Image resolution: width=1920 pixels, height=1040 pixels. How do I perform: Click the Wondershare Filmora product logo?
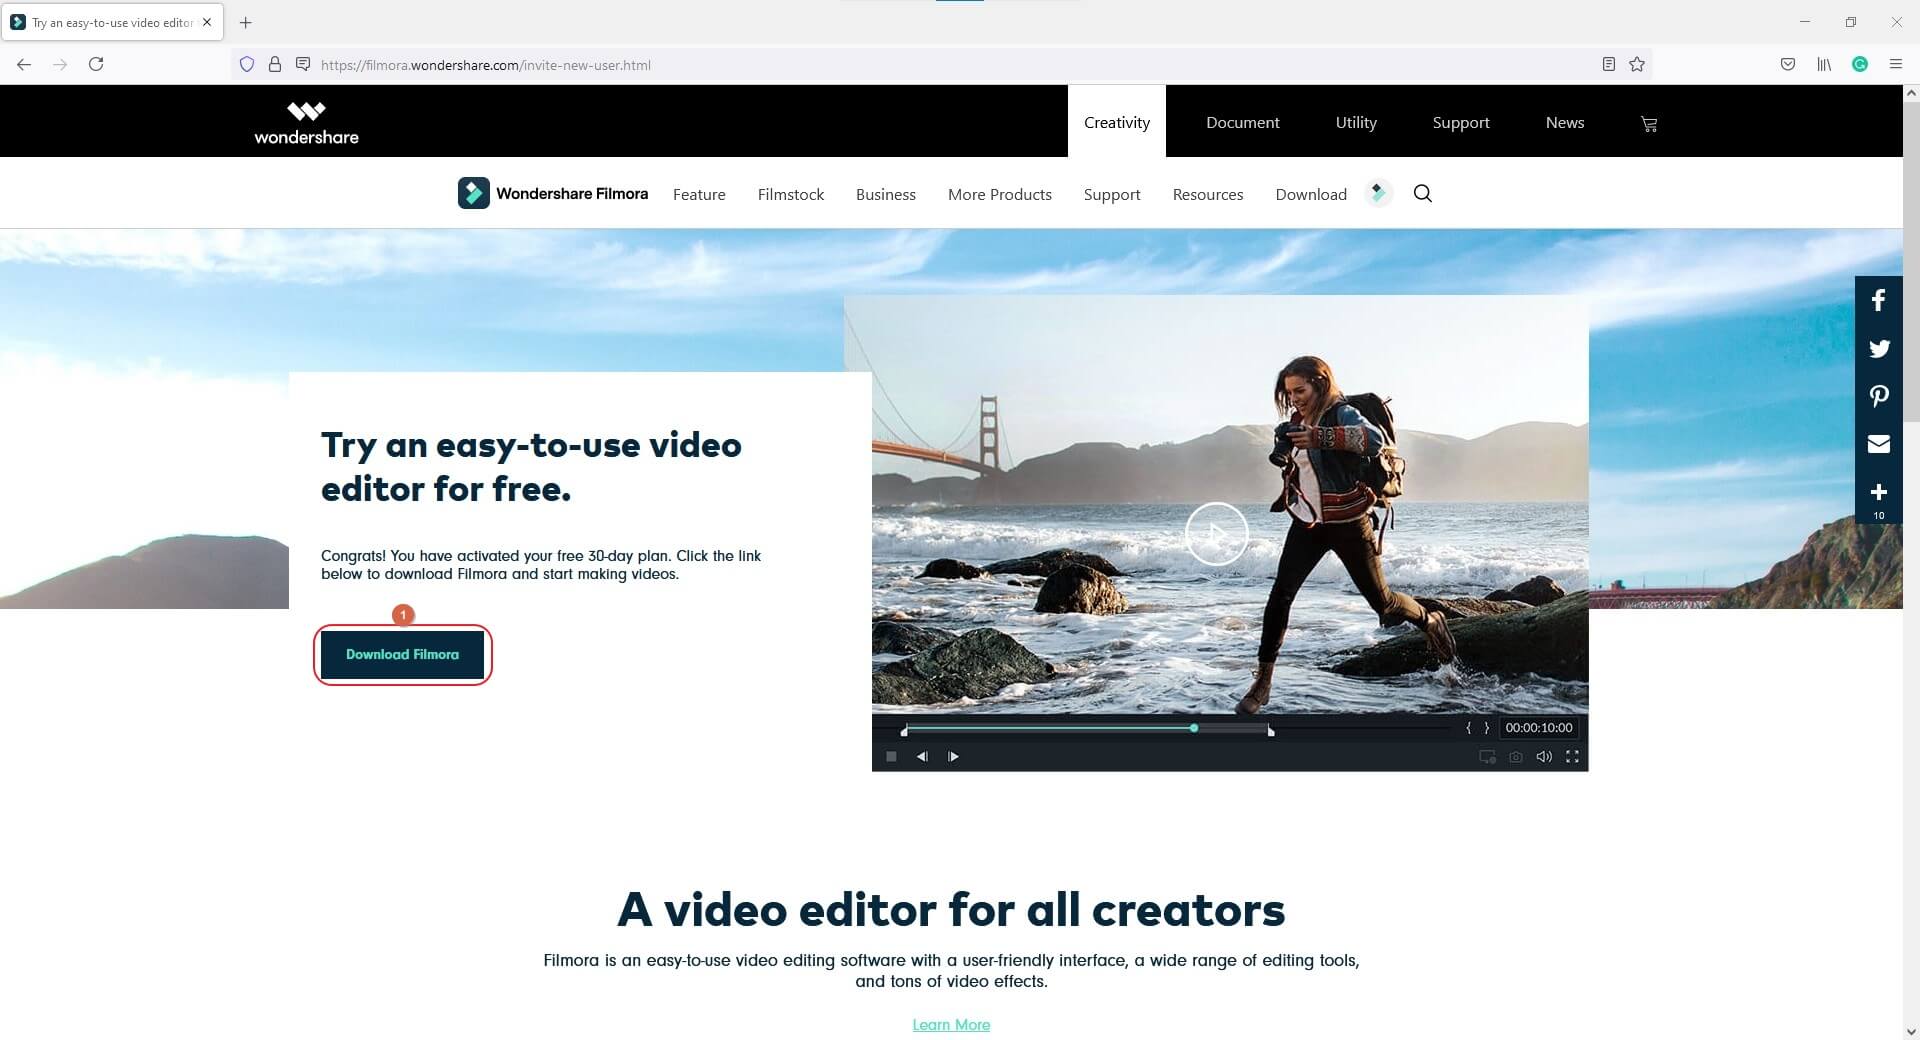click(x=553, y=193)
